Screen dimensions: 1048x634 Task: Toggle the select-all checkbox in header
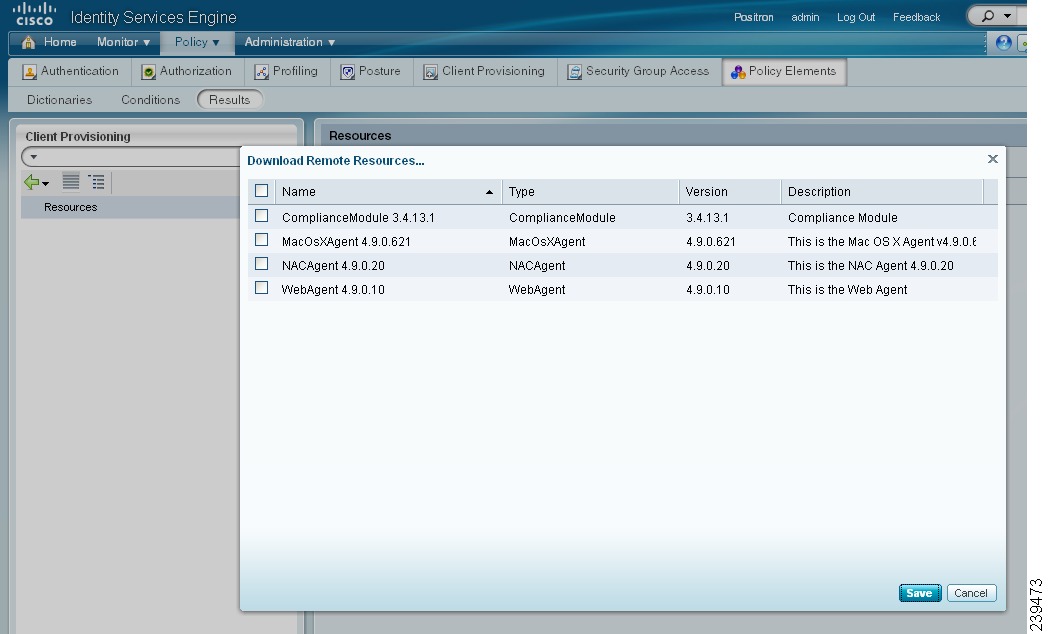click(x=261, y=191)
